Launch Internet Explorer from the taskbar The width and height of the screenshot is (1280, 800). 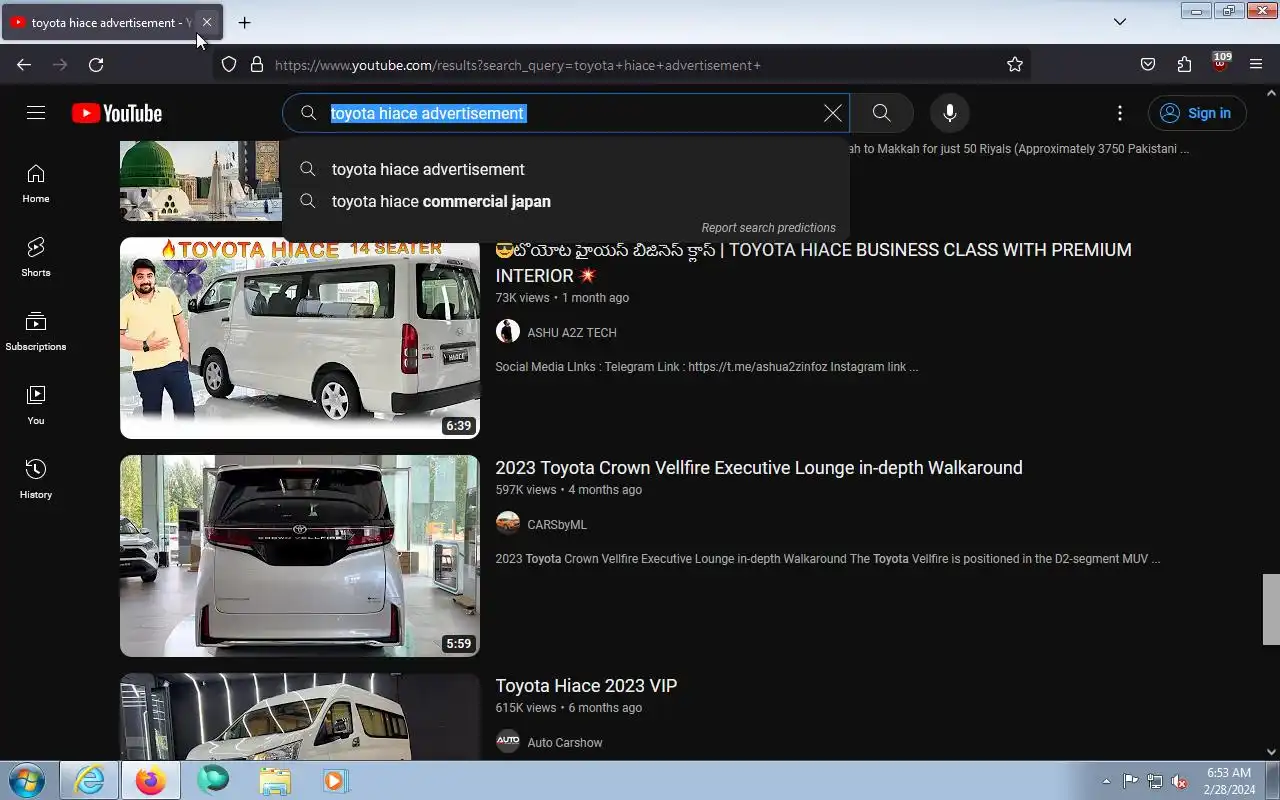[x=89, y=780]
